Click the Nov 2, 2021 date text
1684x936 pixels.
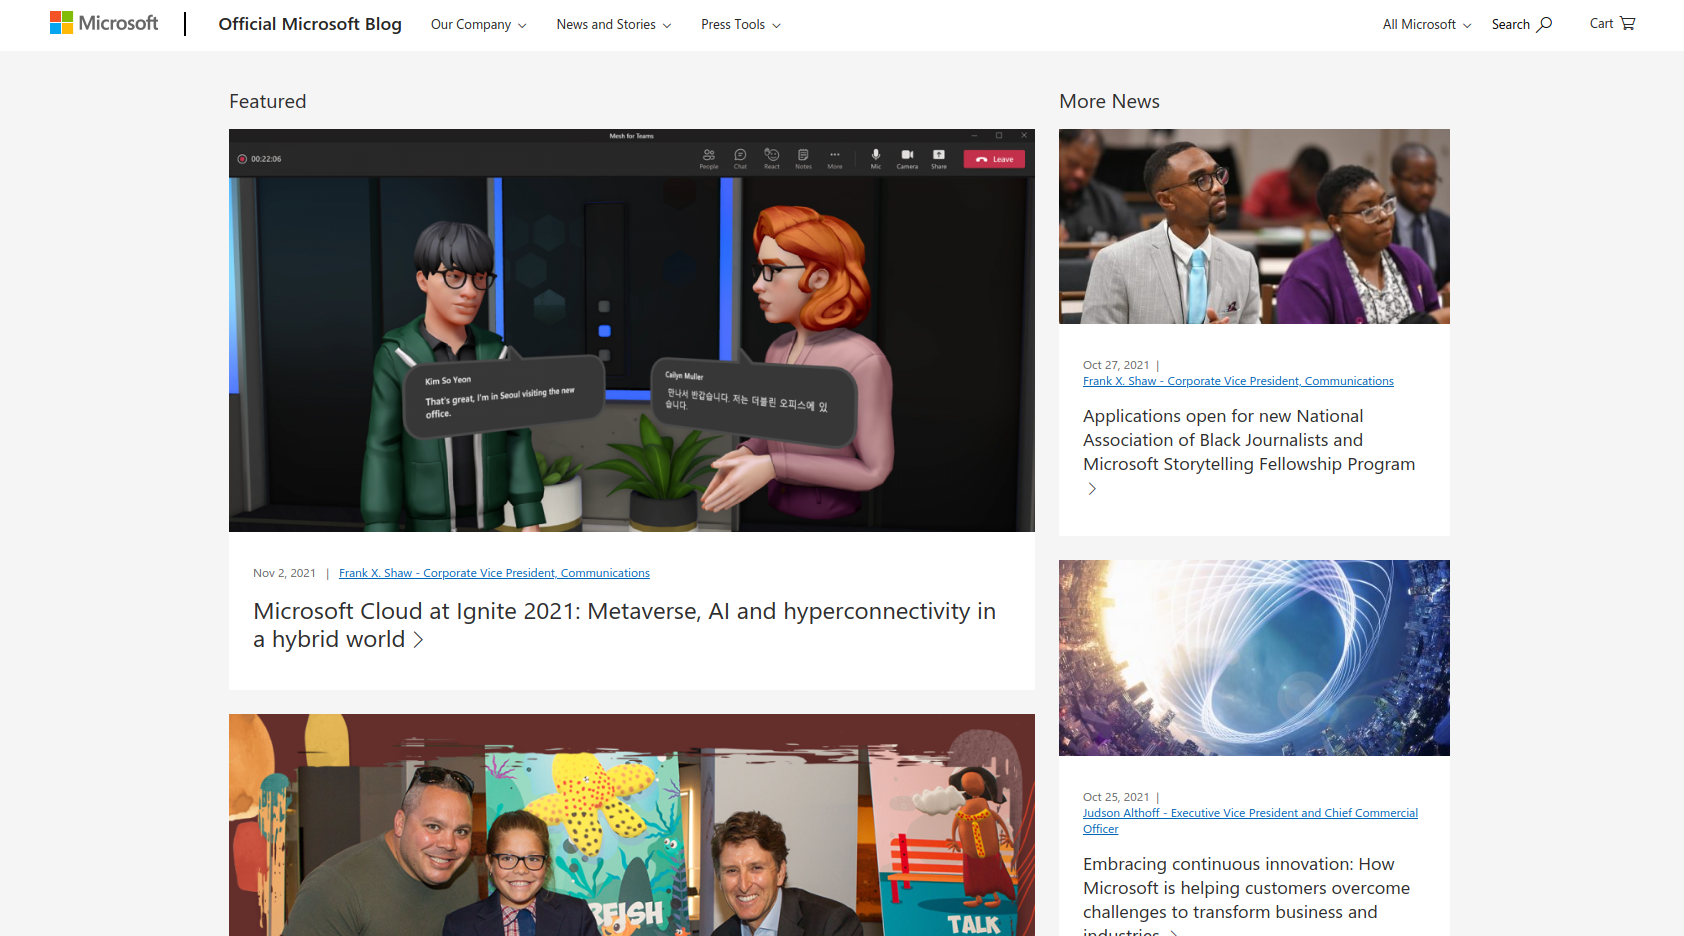click(284, 573)
